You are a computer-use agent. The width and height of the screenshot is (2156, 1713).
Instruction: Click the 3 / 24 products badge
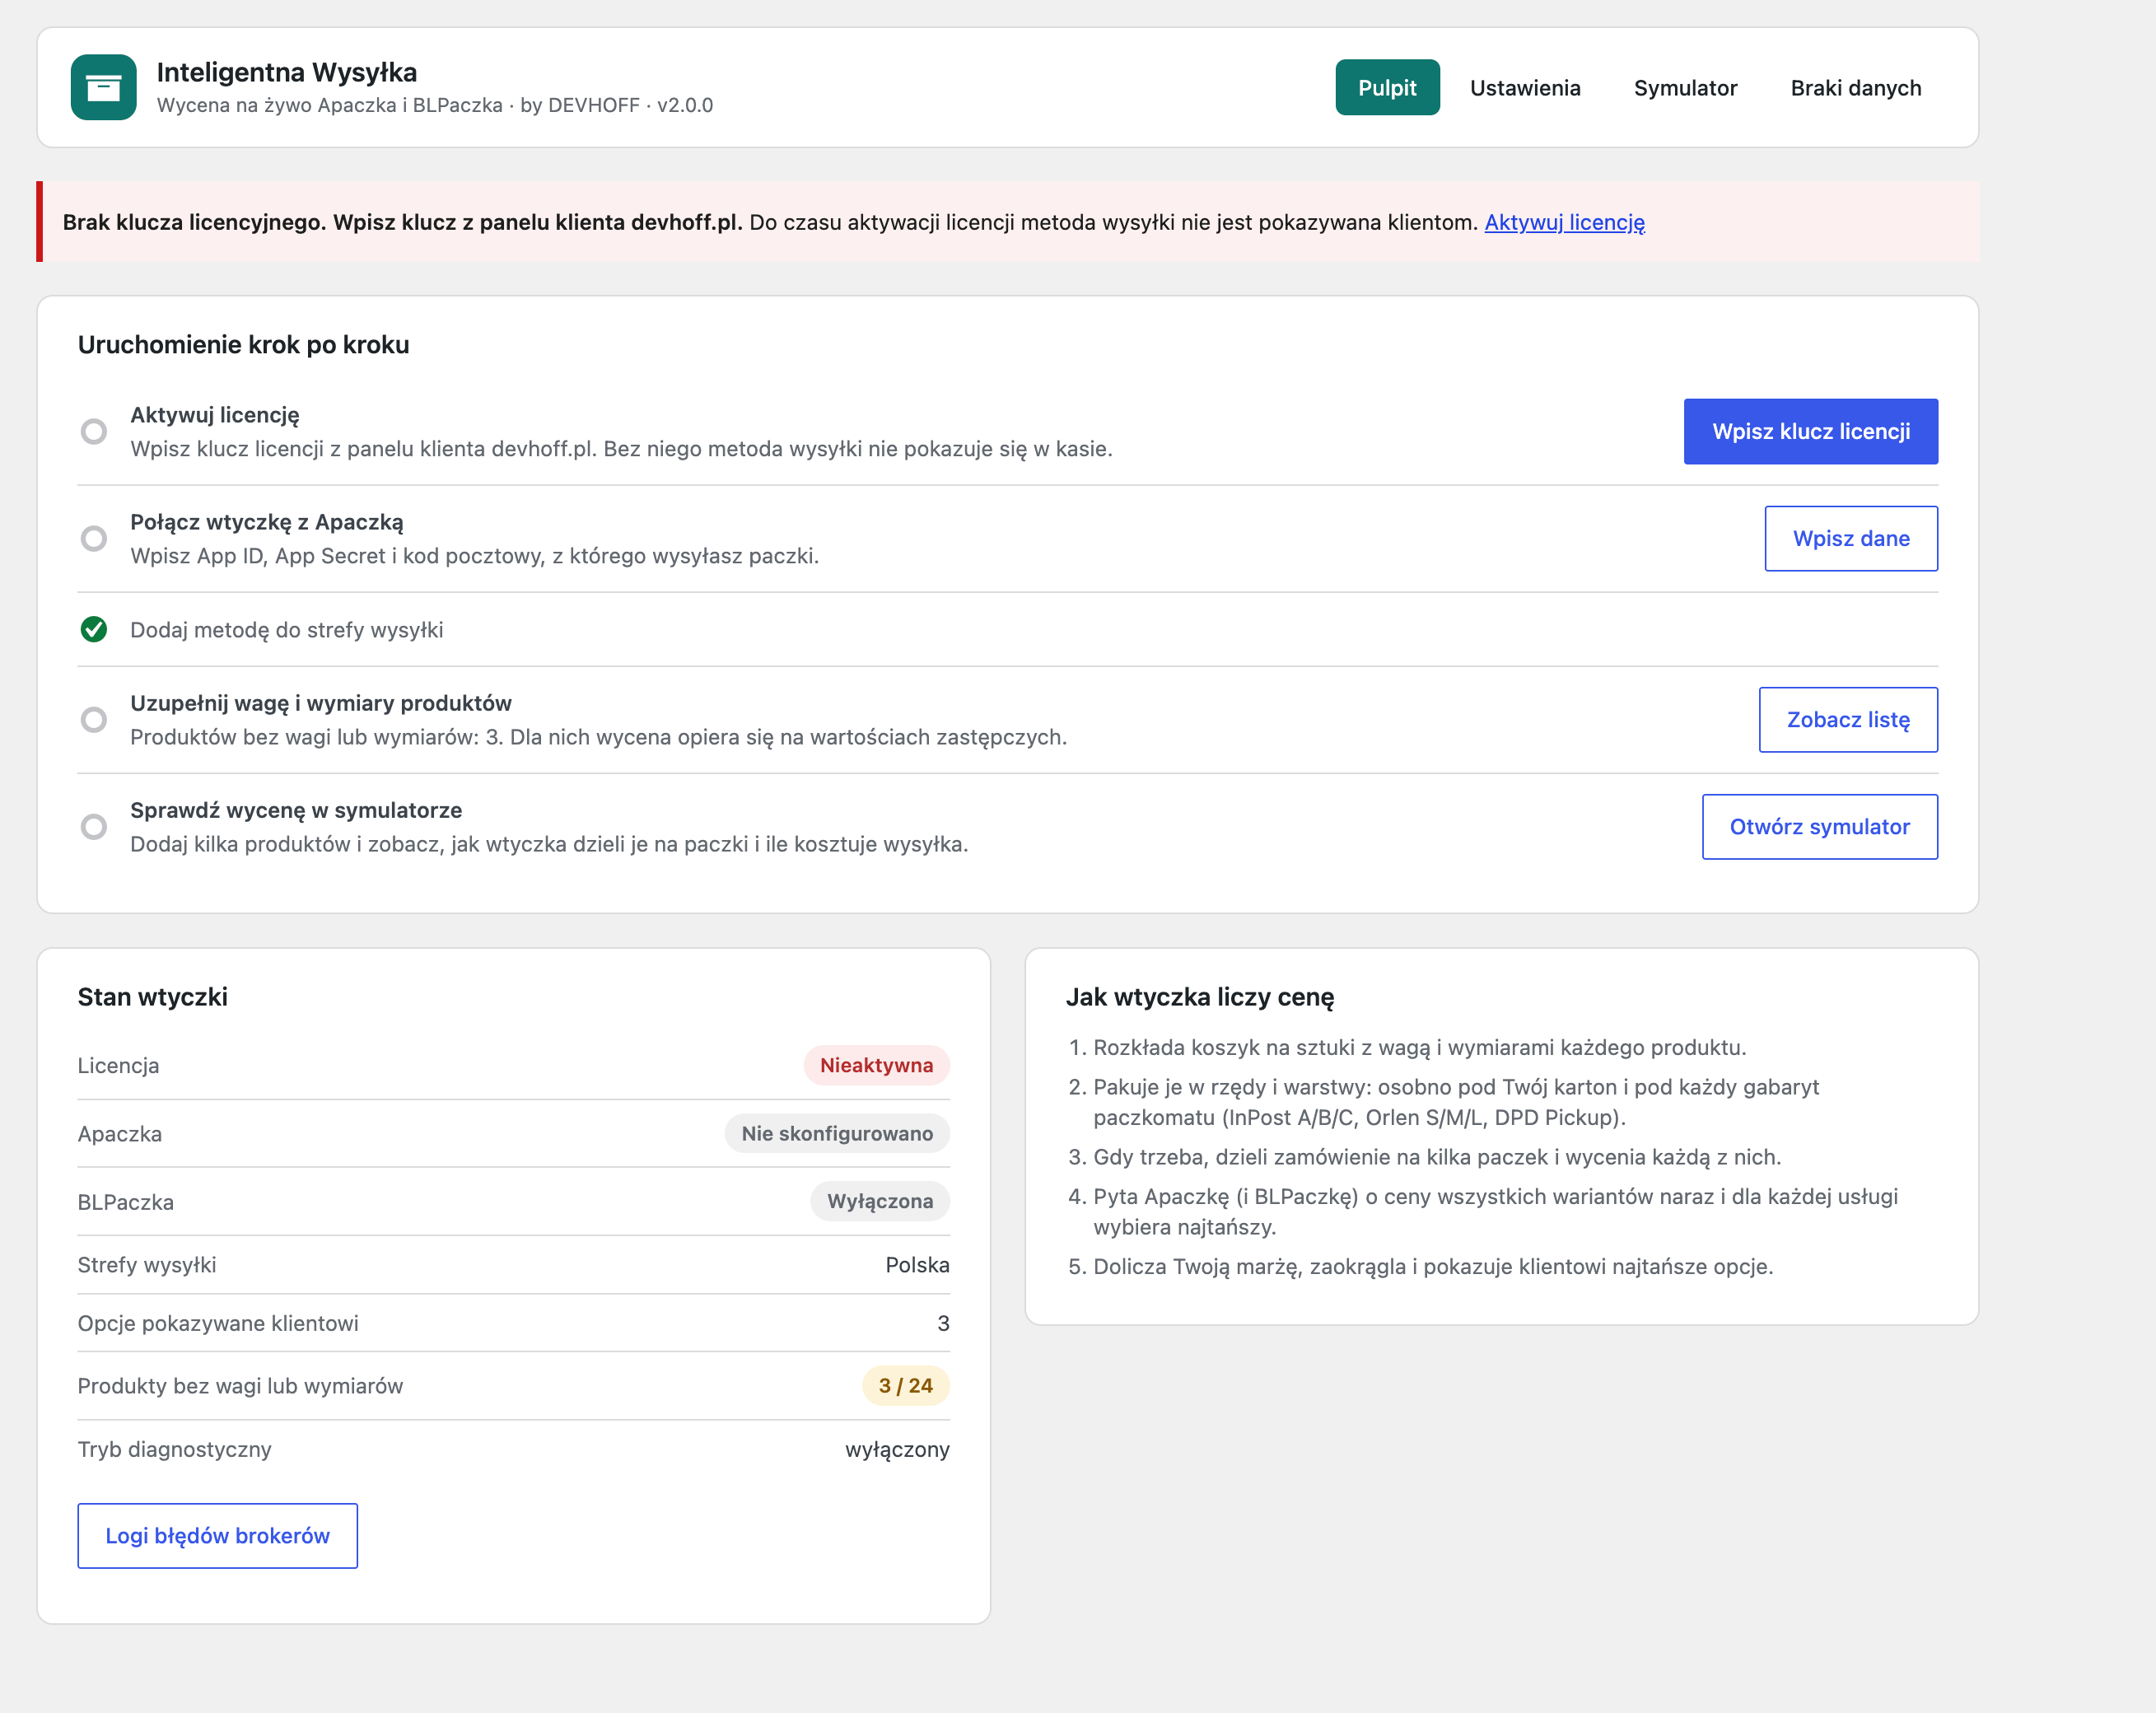tap(905, 1385)
